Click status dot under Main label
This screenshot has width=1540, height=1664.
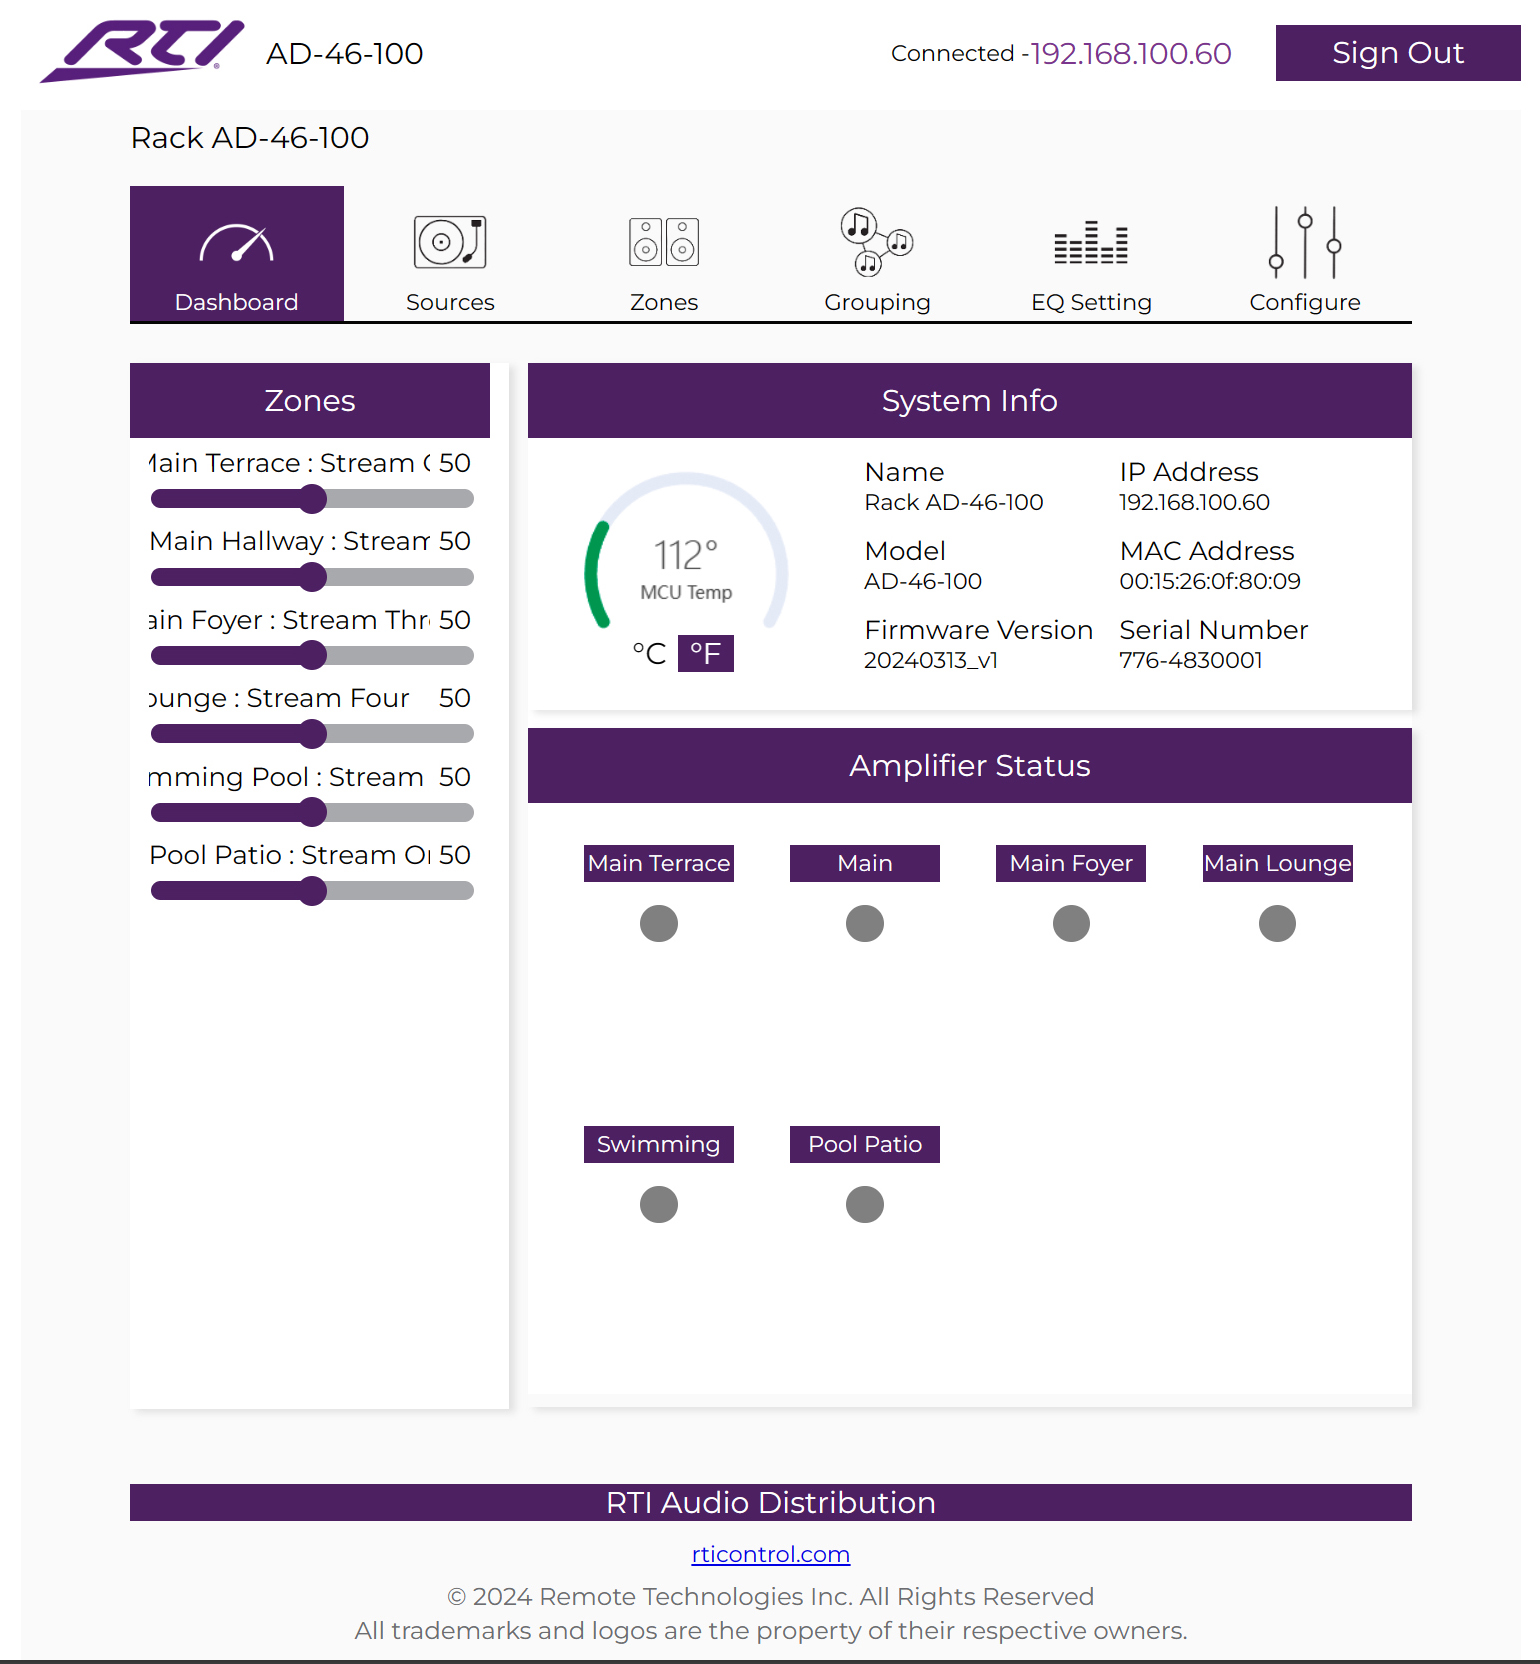[865, 923]
